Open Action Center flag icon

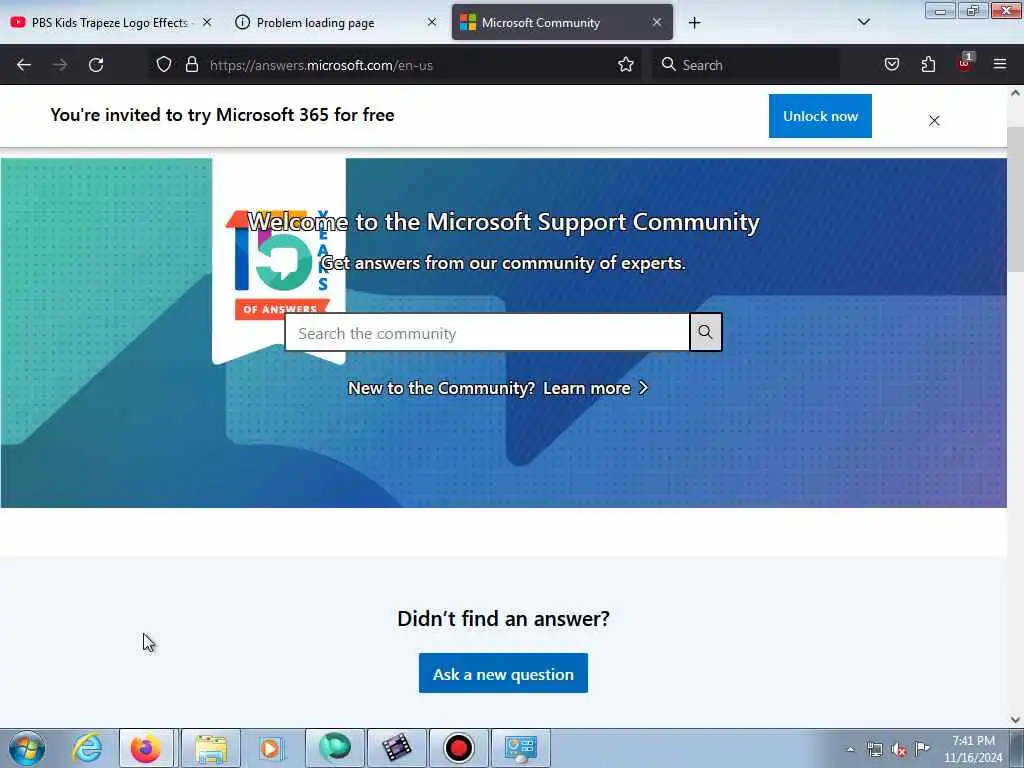(922, 749)
